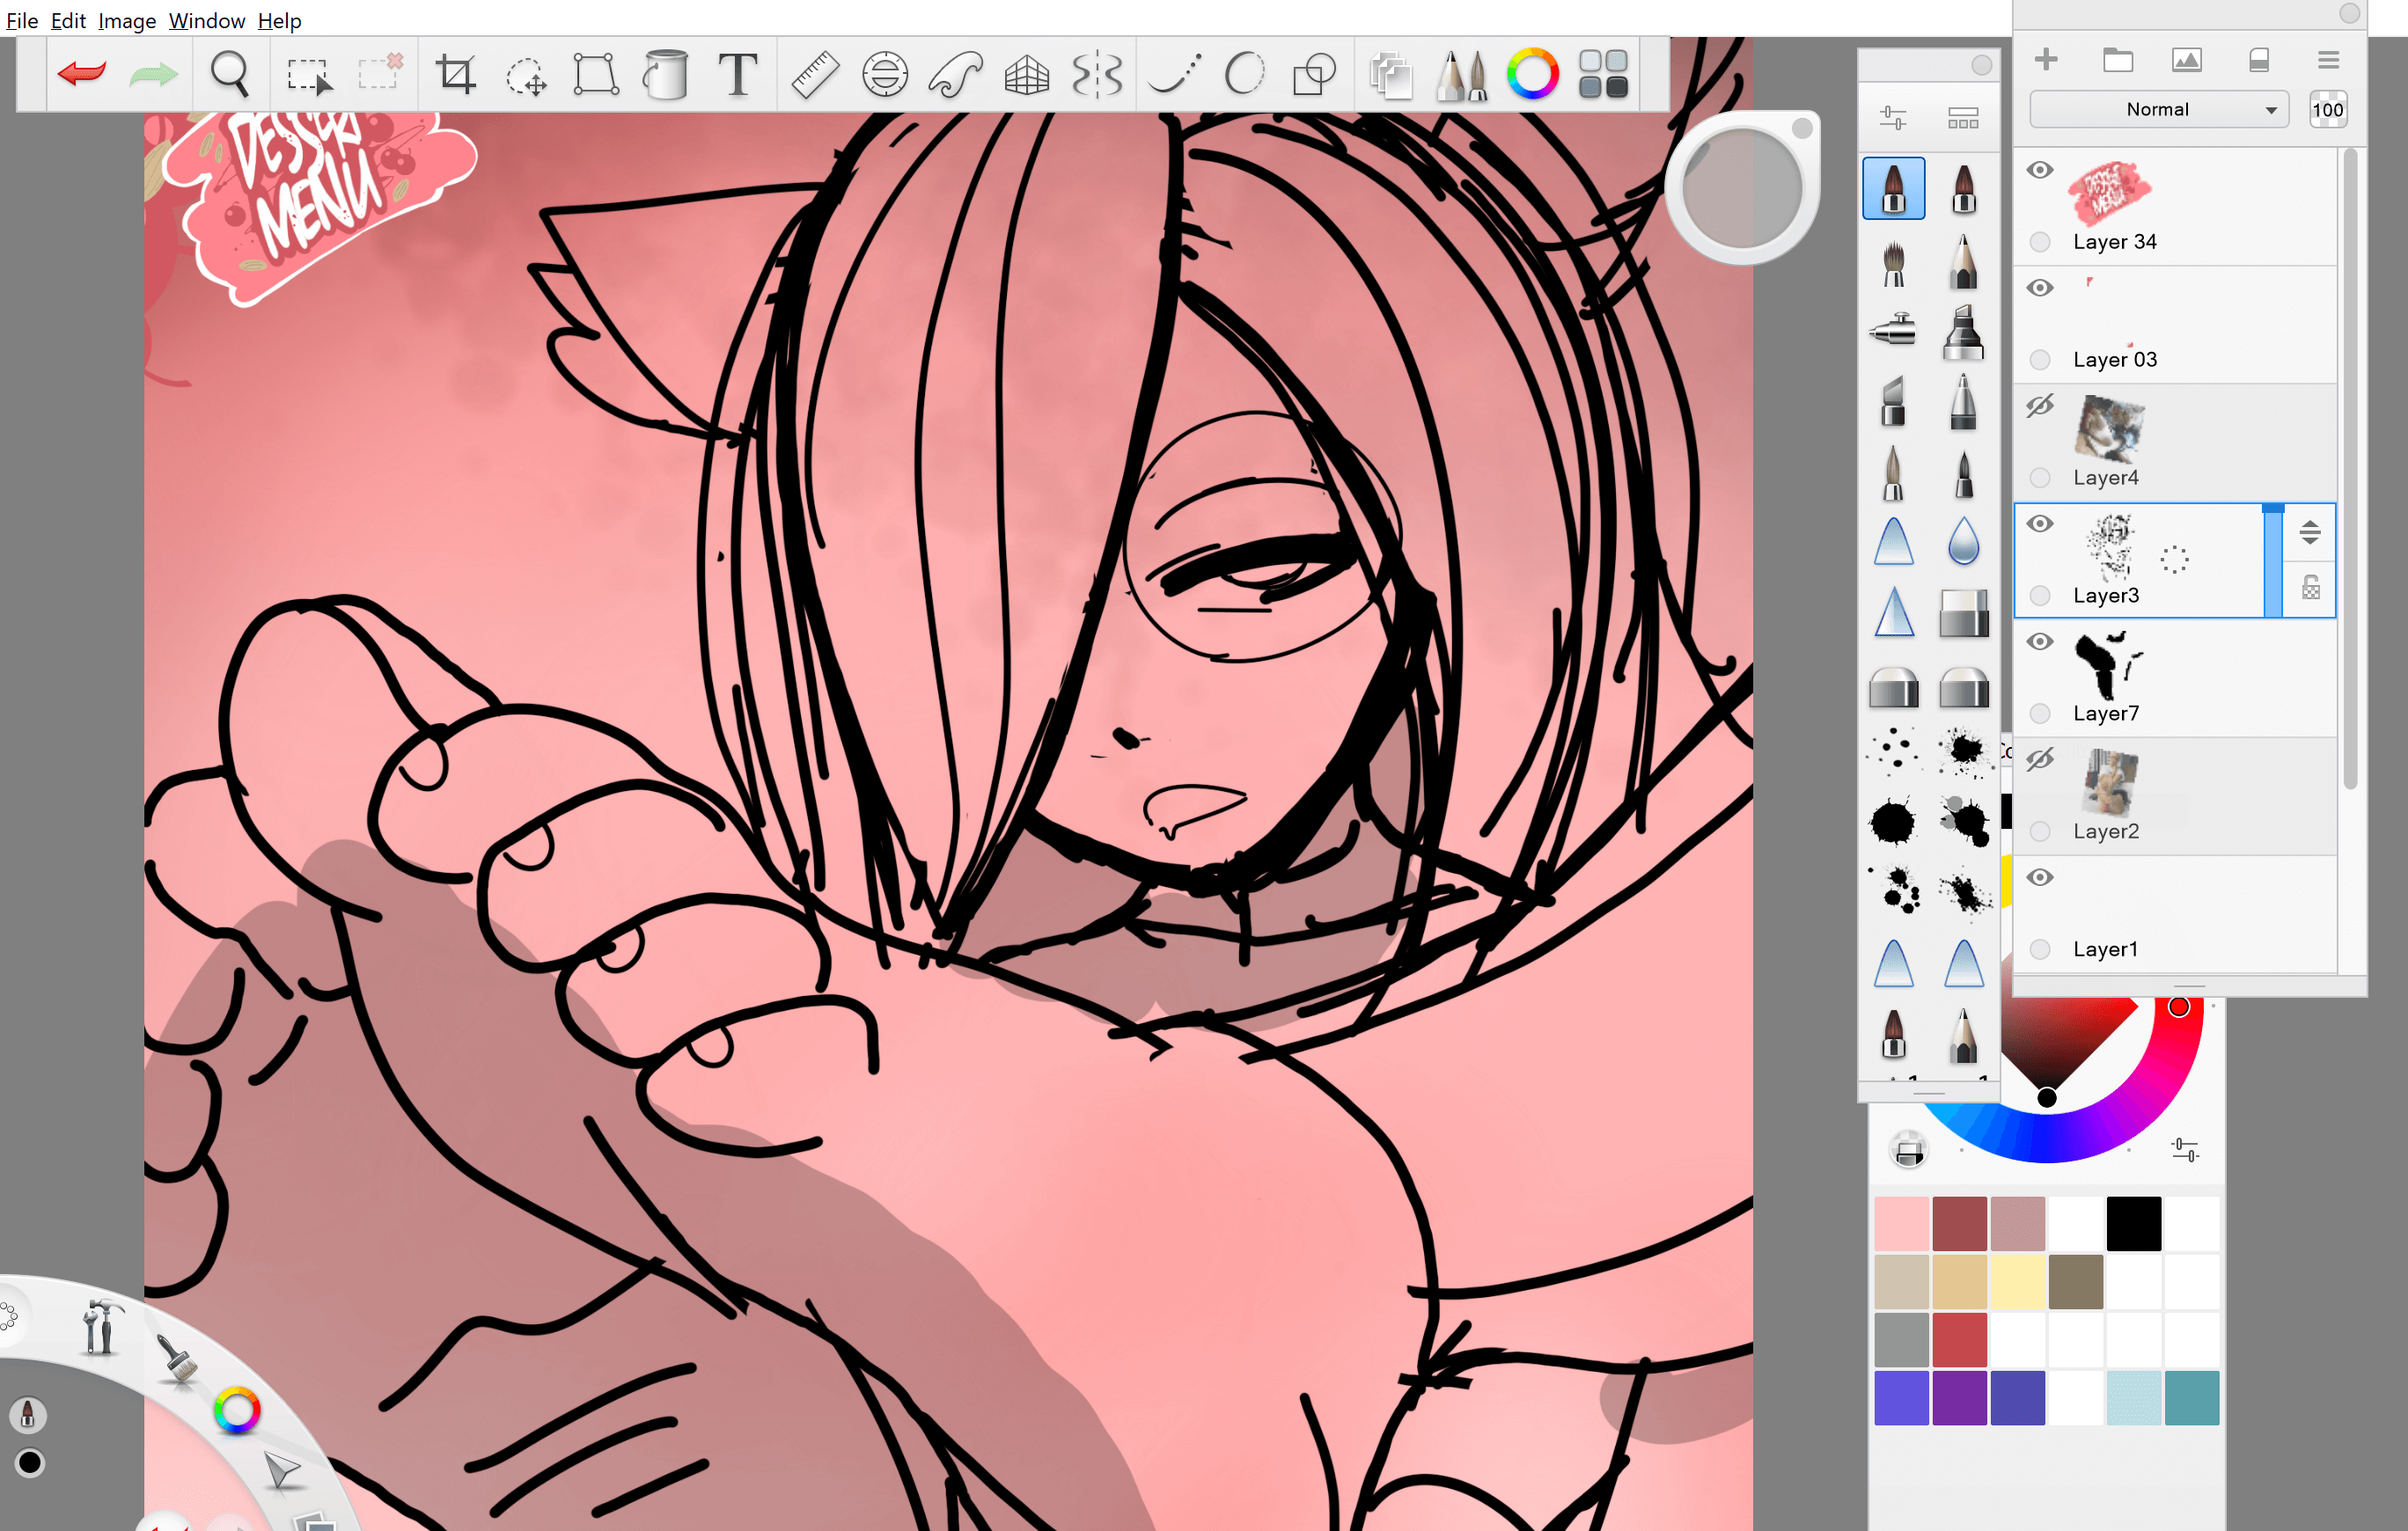Pick the black color swatch

2134,1223
